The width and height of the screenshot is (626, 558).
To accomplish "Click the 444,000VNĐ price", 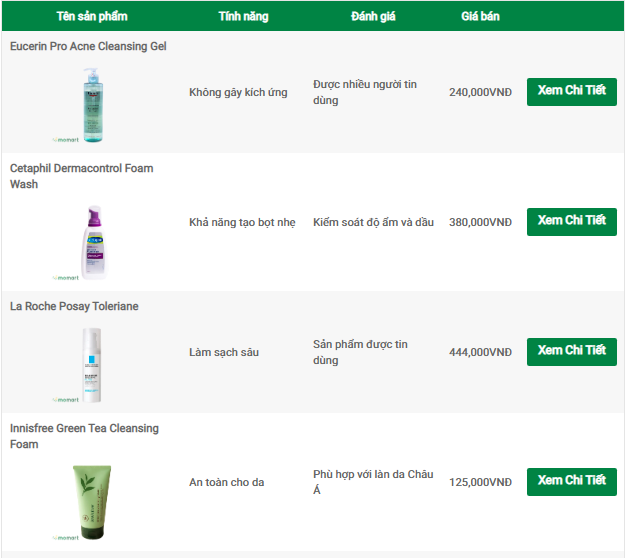I will (x=480, y=352).
